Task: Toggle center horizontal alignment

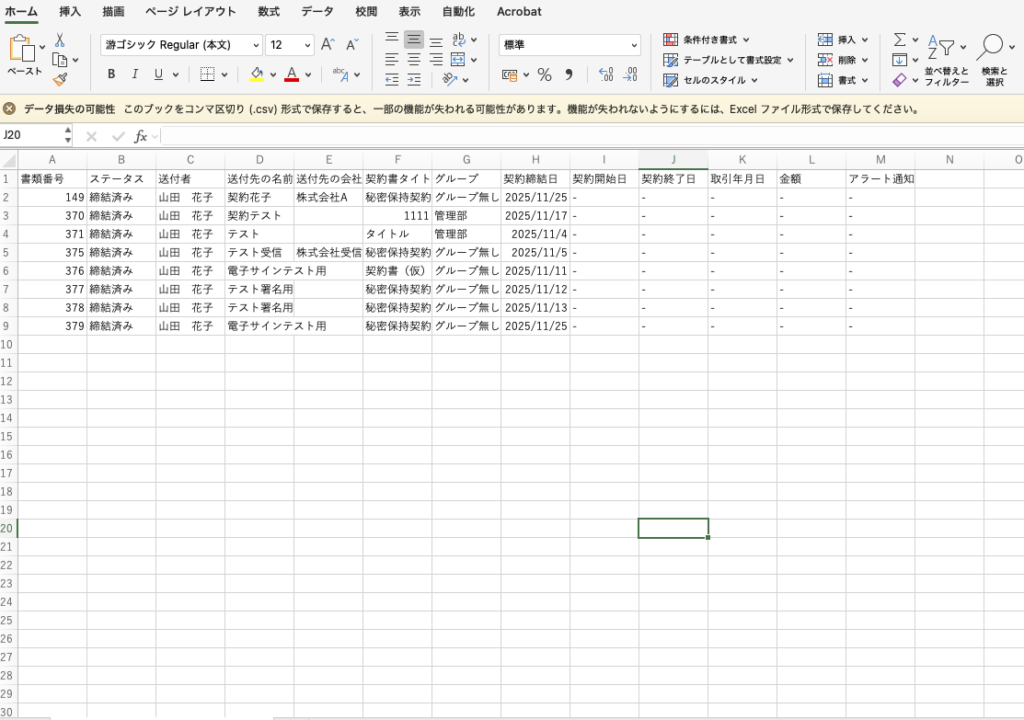Action: 414,59
